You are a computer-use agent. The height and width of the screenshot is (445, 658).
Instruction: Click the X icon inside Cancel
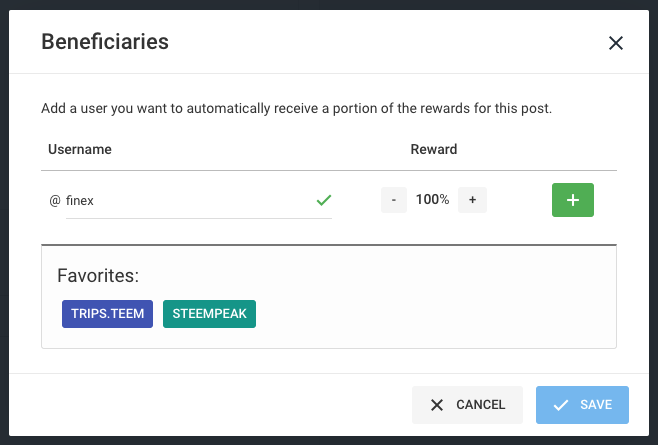(x=437, y=405)
